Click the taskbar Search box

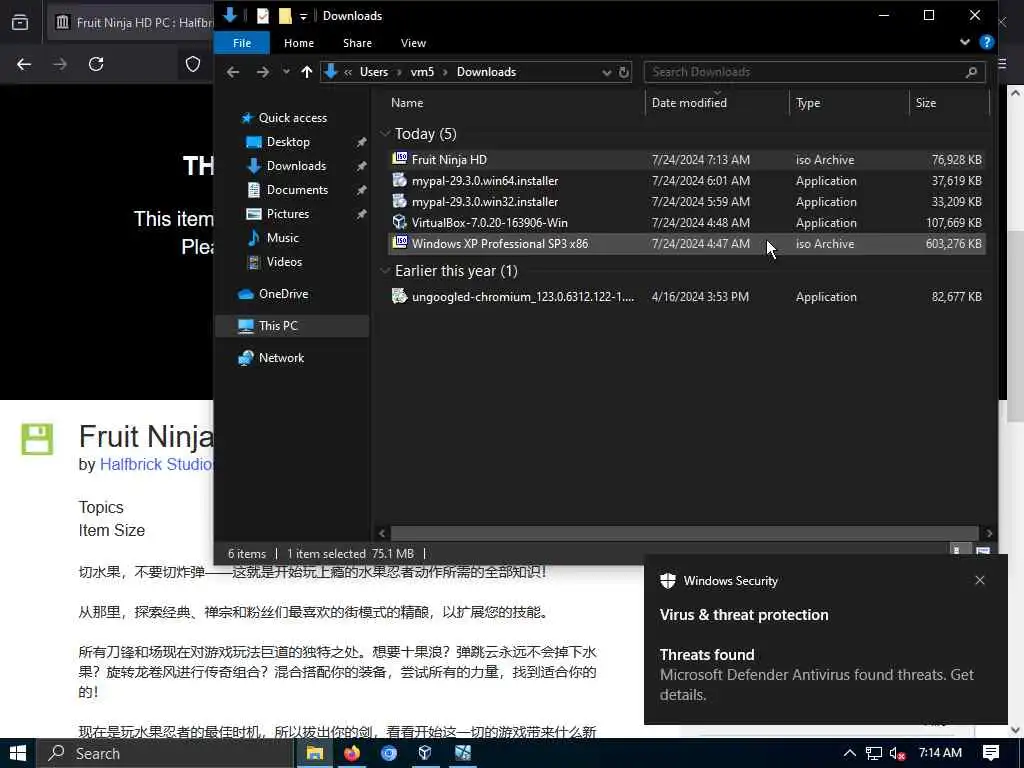click(165, 753)
